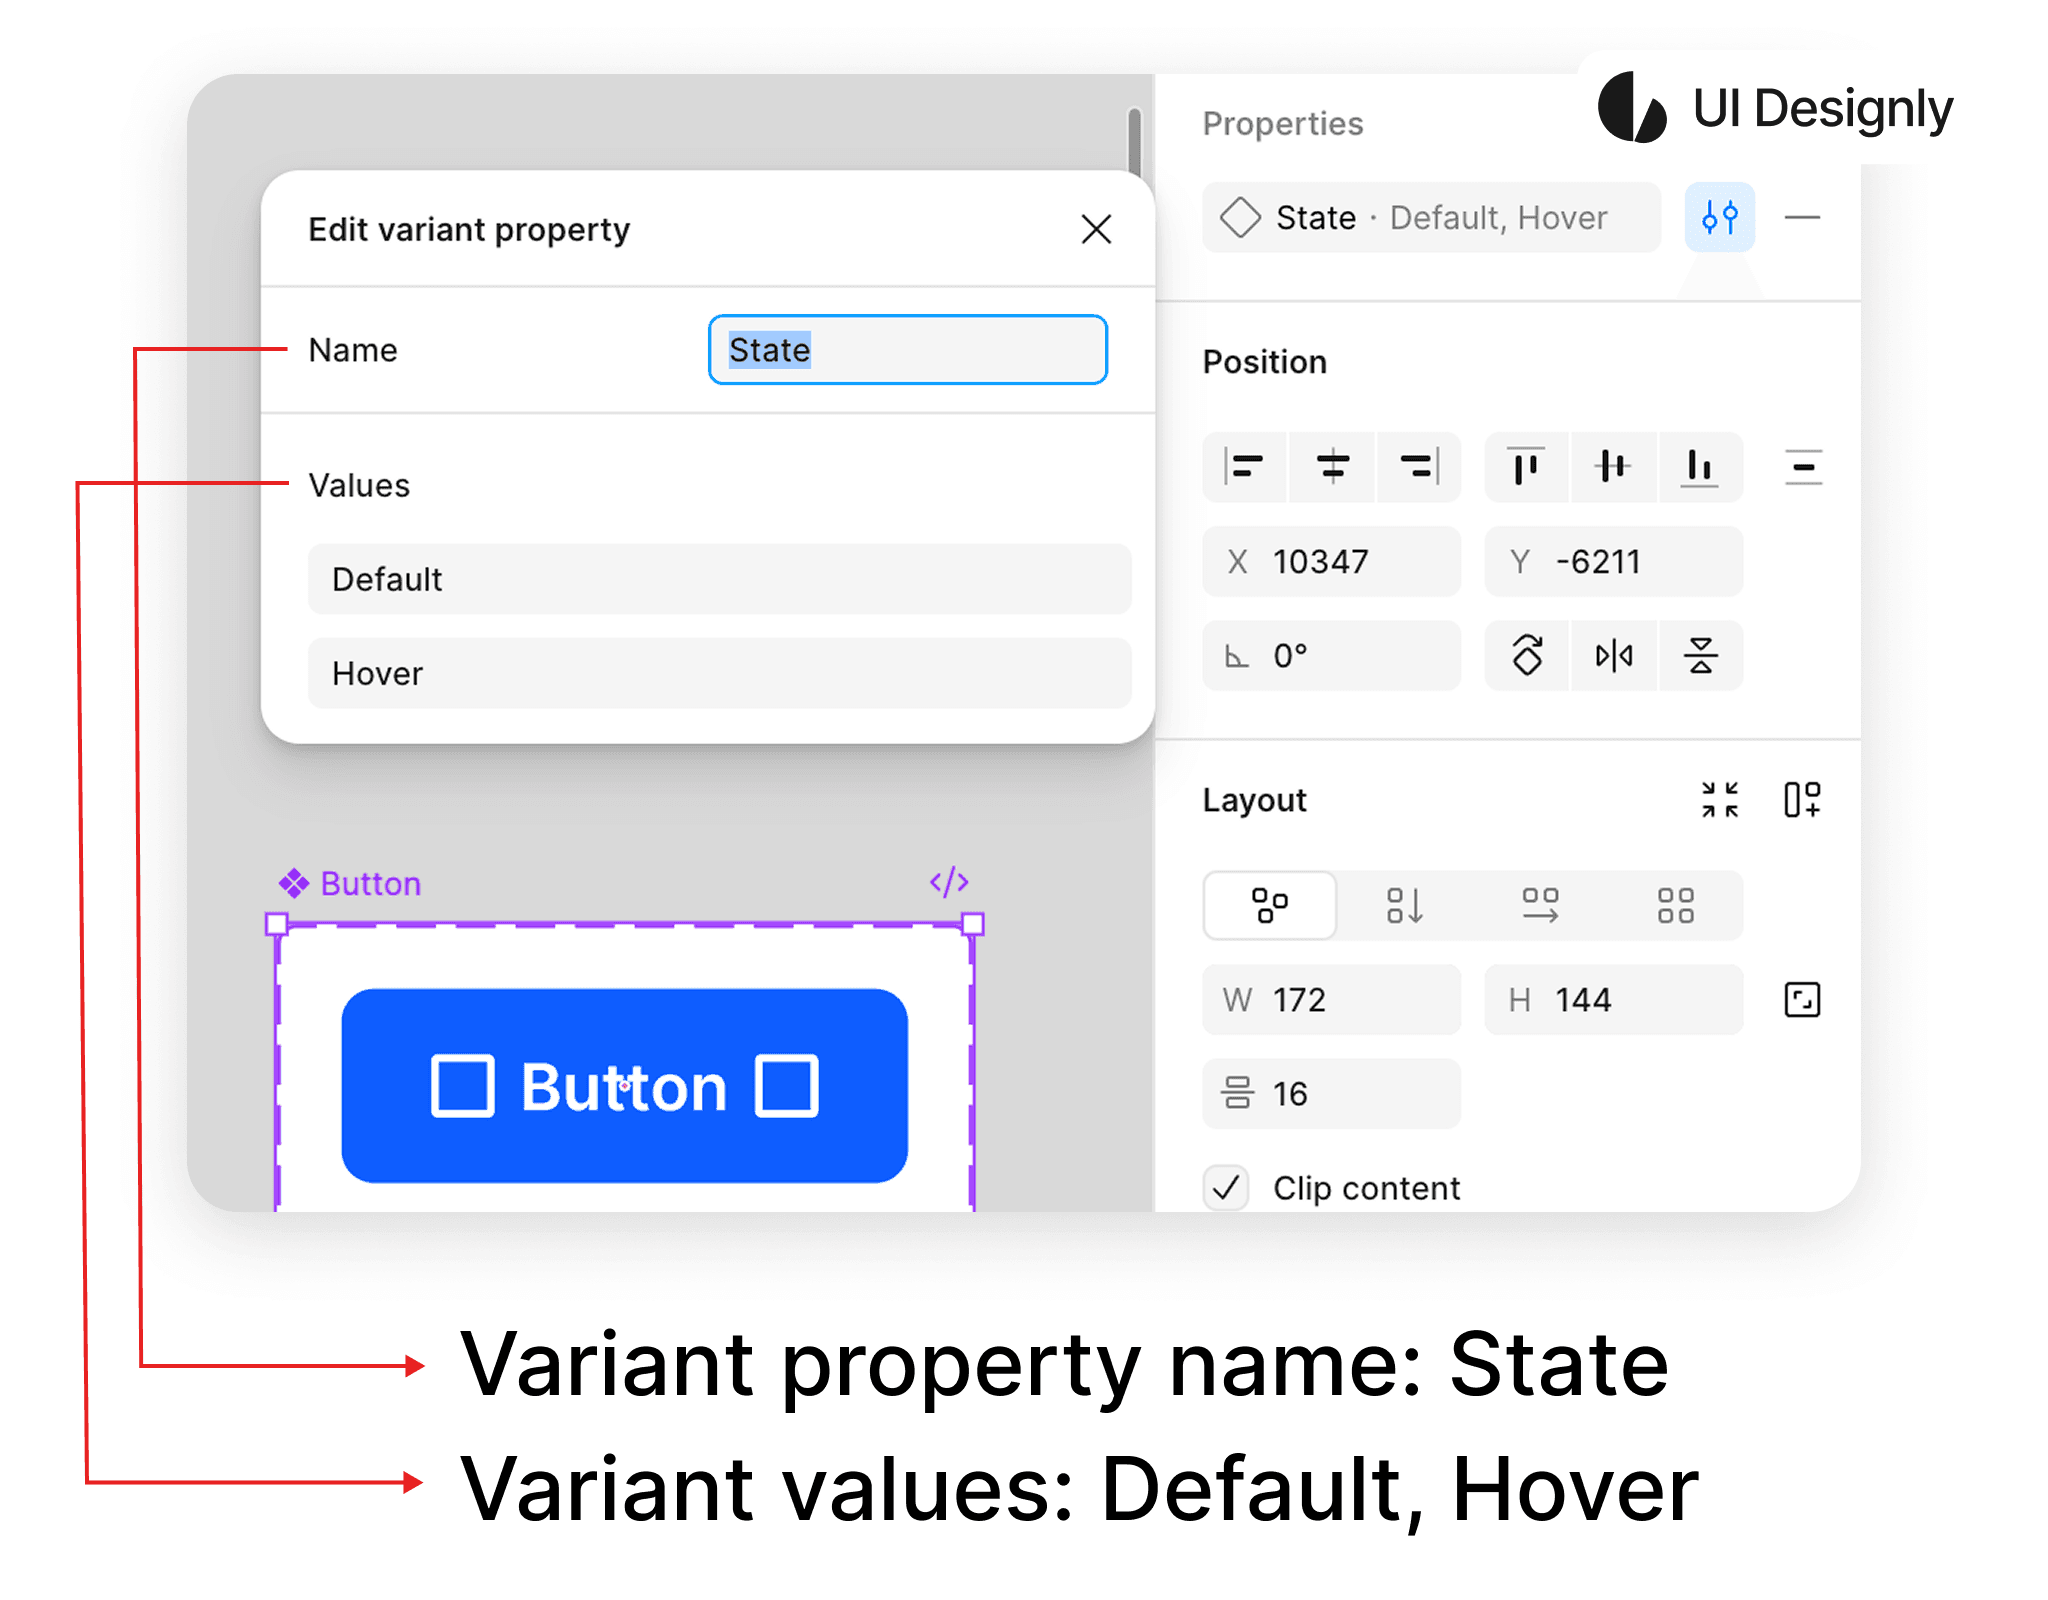2048x1600 pixels.
Task: Click the flip vertical icon
Action: [x=1700, y=656]
